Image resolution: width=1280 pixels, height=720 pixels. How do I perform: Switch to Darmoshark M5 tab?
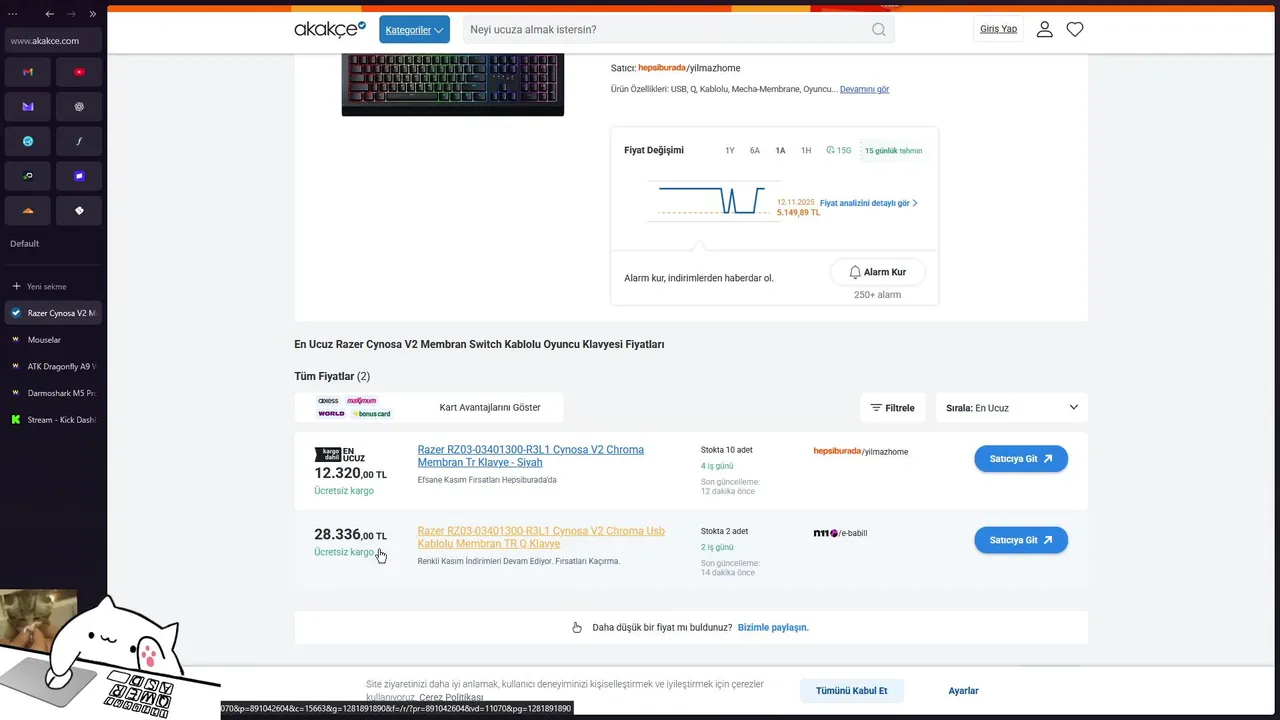[53, 393]
